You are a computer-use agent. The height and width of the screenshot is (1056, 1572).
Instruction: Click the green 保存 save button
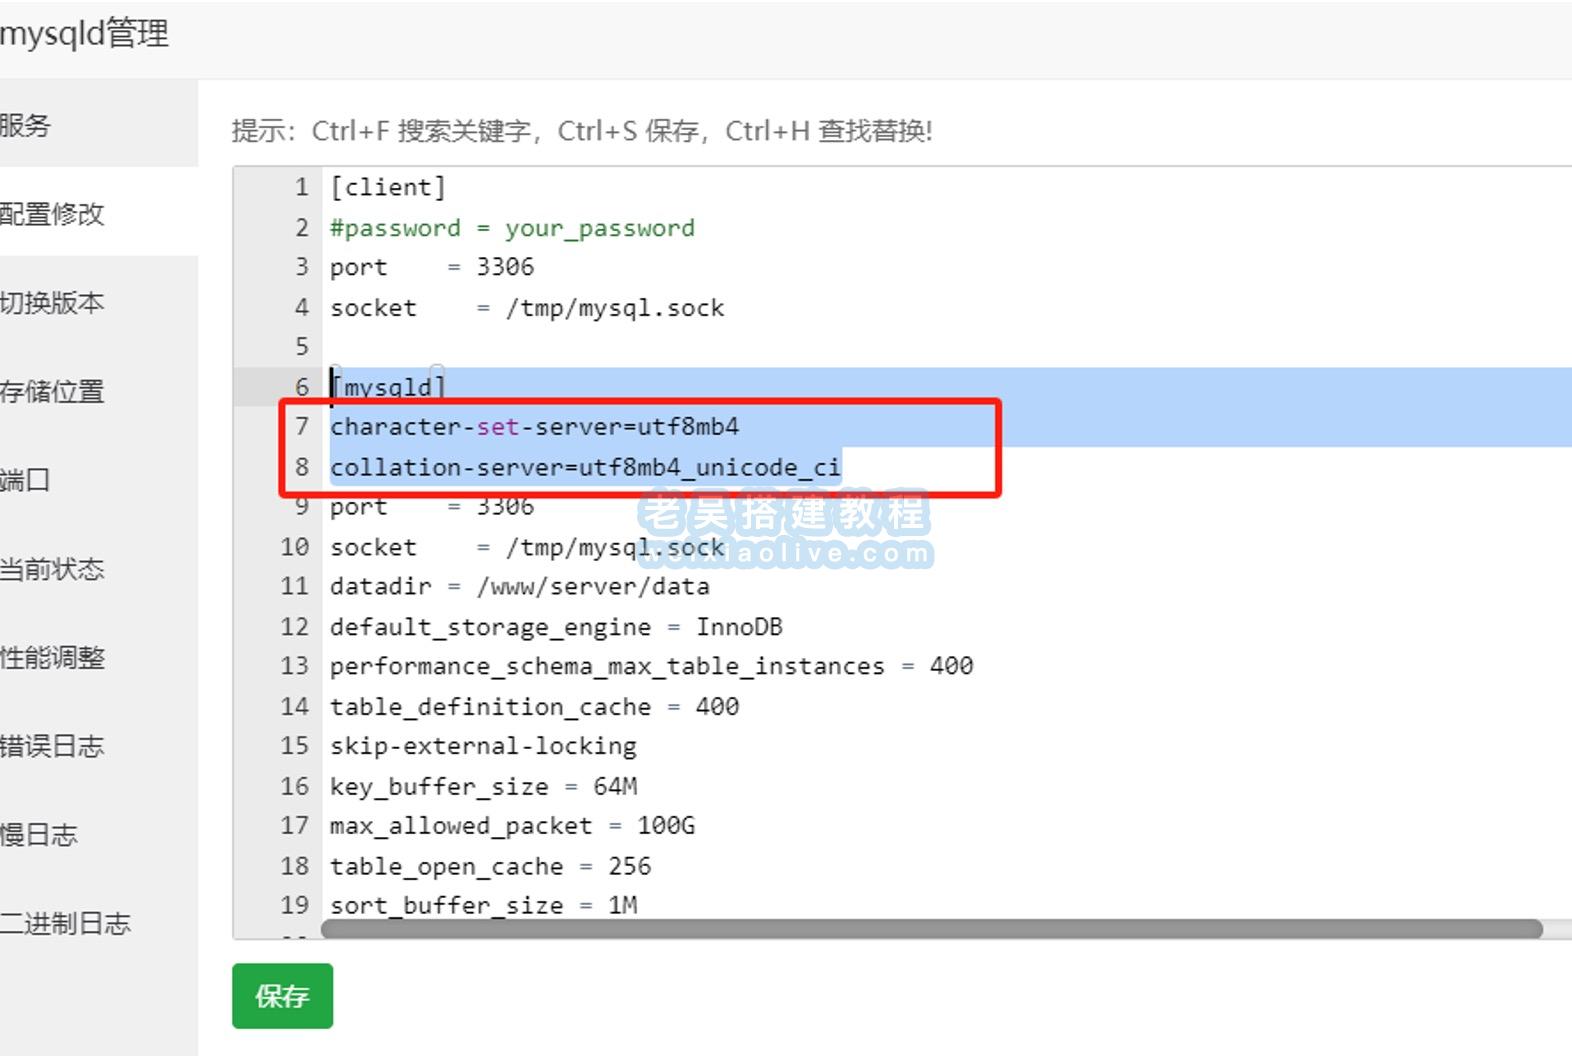coord(282,995)
